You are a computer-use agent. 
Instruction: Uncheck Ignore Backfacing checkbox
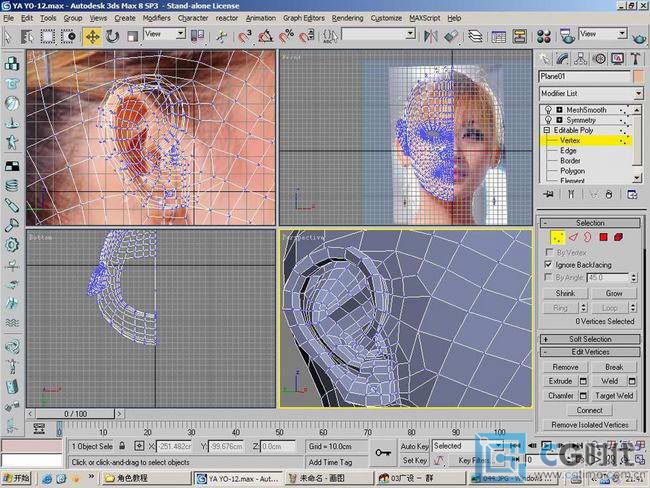click(x=549, y=265)
